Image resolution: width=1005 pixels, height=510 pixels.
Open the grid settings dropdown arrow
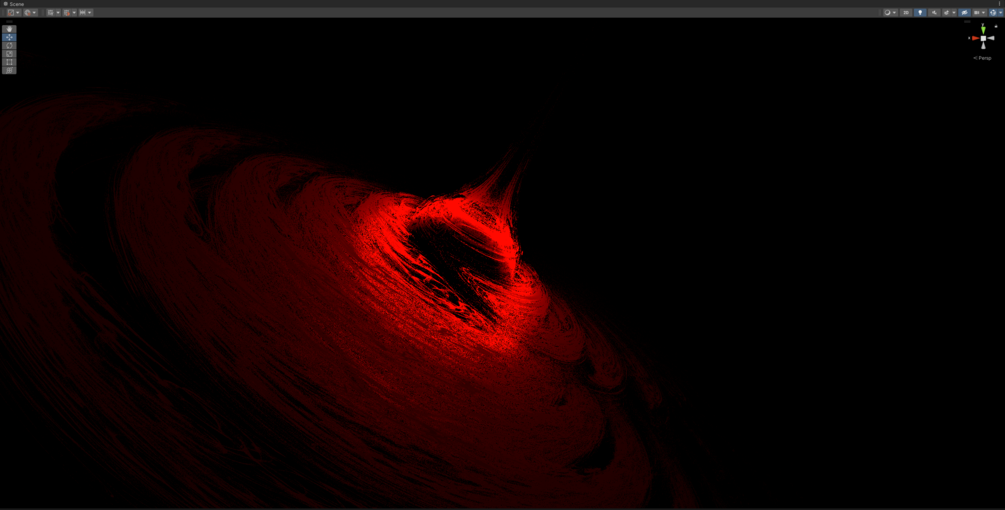[x=58, y=12]
